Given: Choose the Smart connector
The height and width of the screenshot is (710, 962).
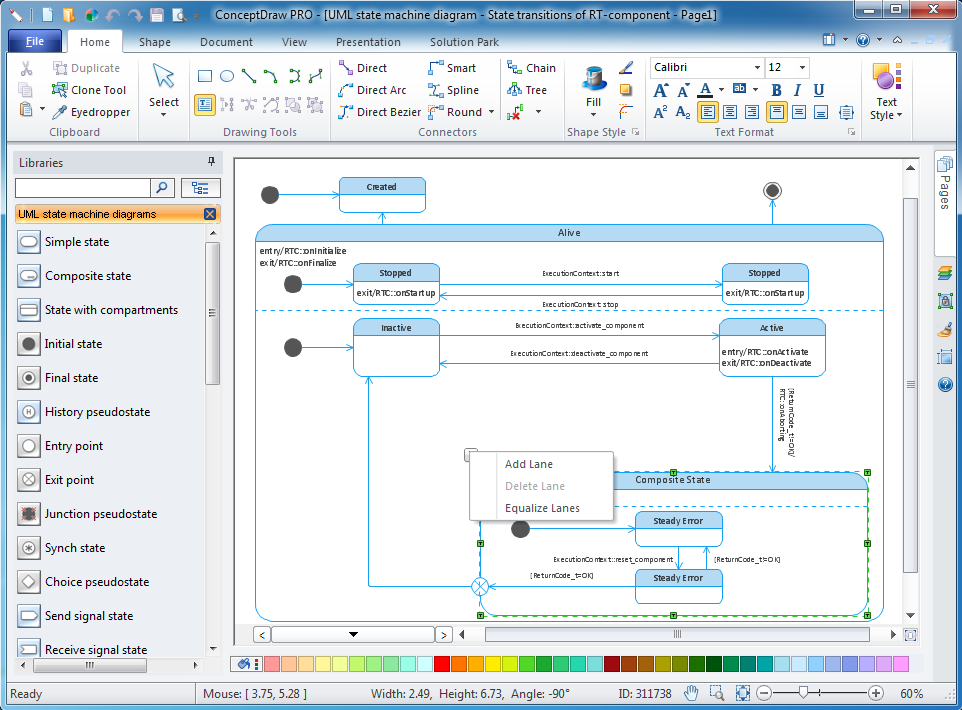Looking at the screenshot, I should coord(452,68).
